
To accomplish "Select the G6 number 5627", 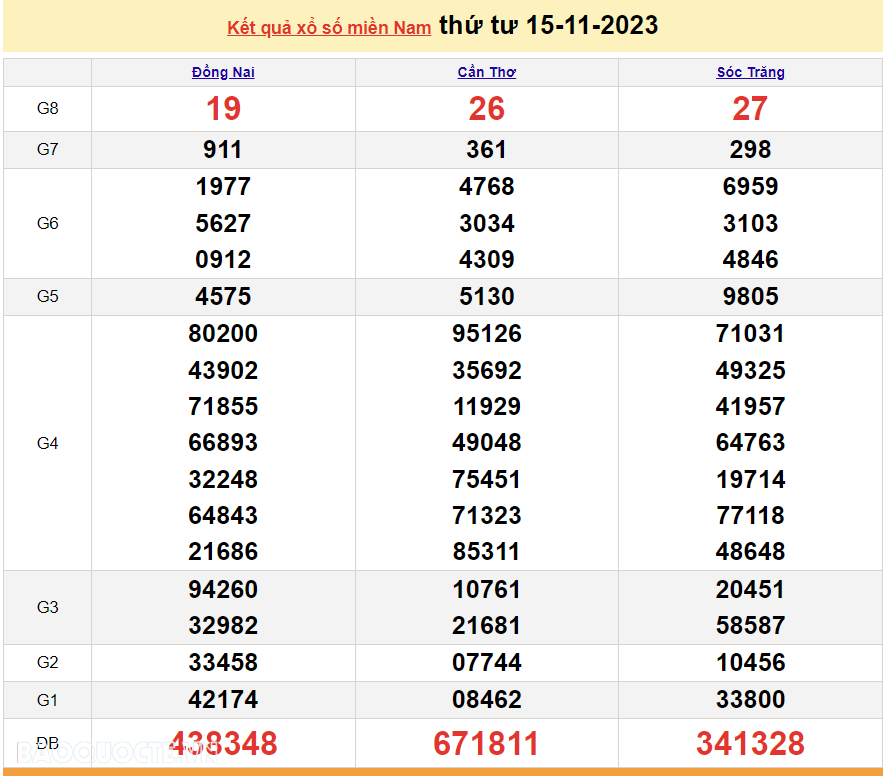I will click(x=223, y=223).
